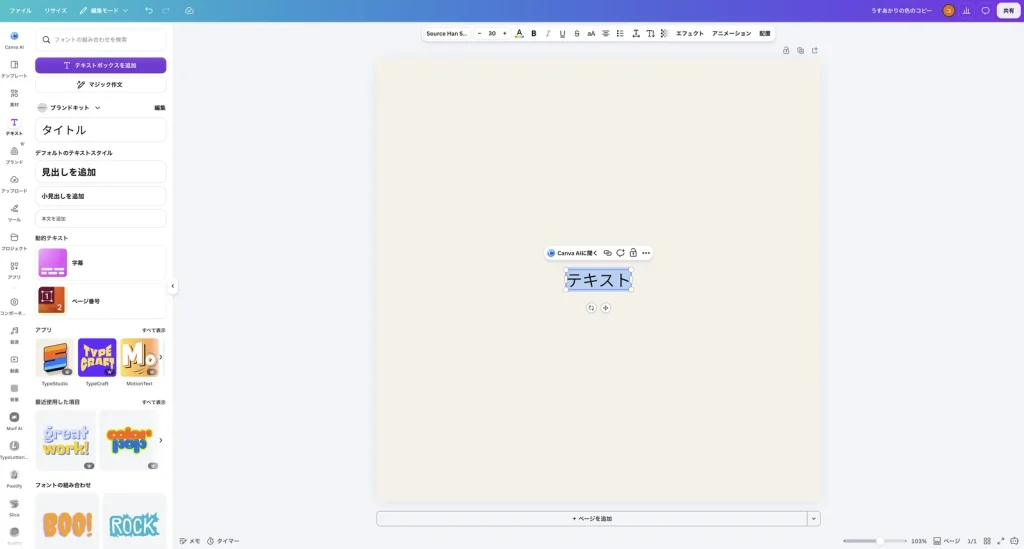Open the ブランド (Brand) sidebar panel
This screenshot has height=549, width=1024.
[x=14, y=155]
